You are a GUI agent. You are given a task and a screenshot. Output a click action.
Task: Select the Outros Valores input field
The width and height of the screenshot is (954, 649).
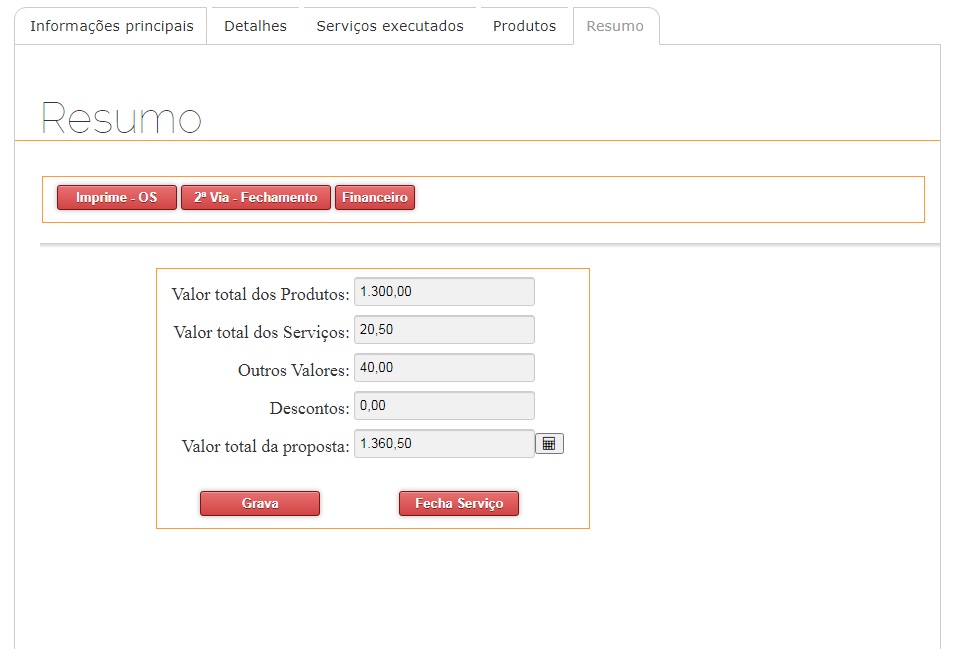(444, 367)
